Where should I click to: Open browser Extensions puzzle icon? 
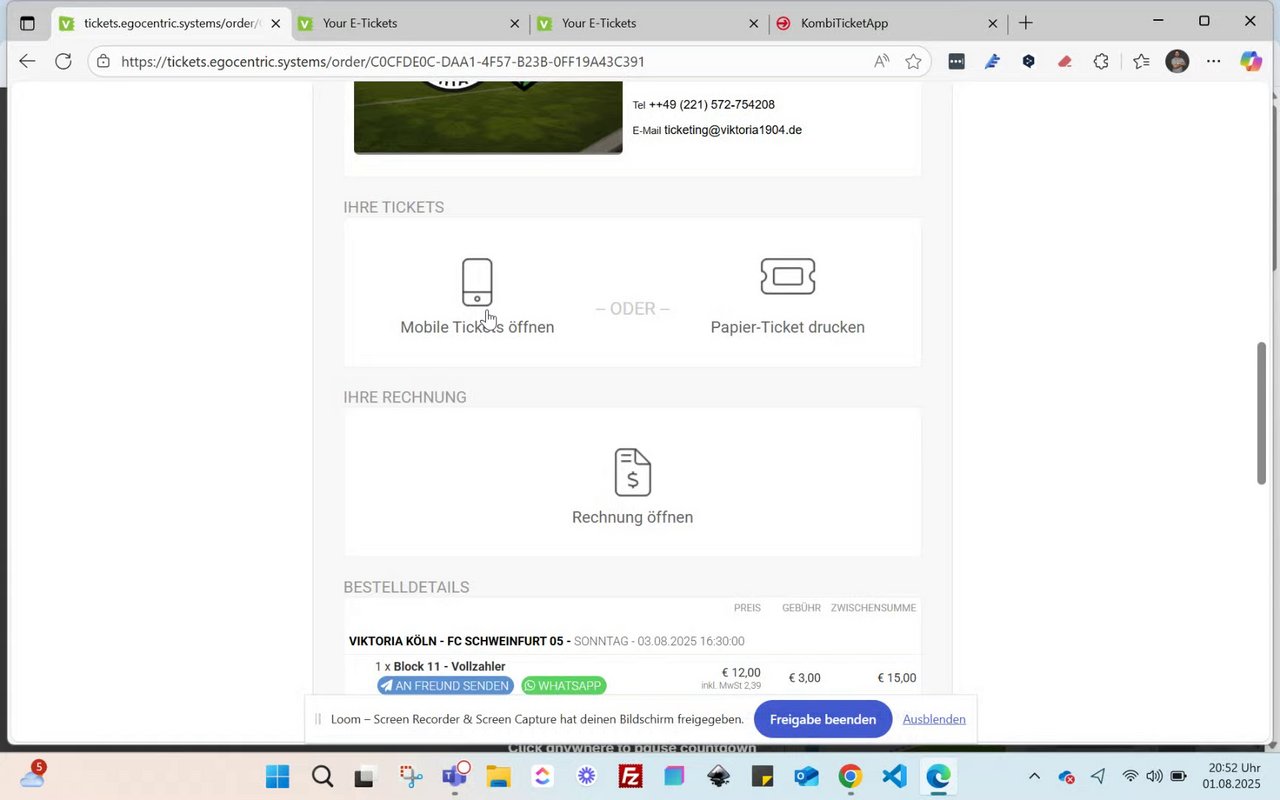pos(1101,61)
